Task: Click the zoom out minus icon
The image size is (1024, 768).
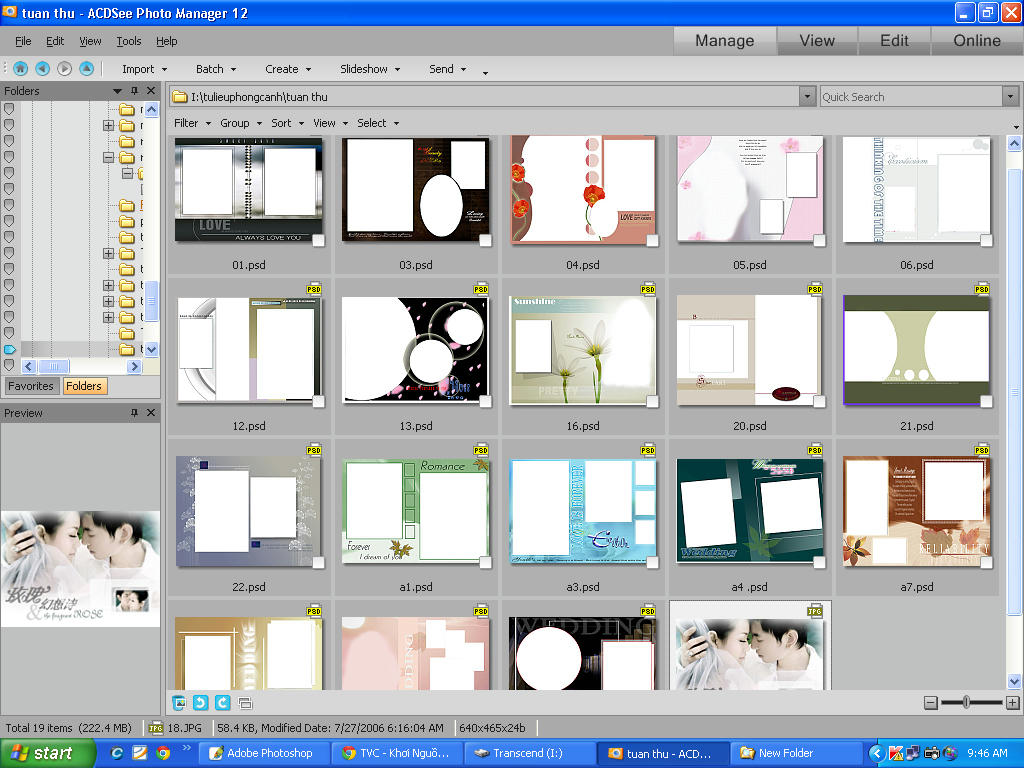Action: 931,703
